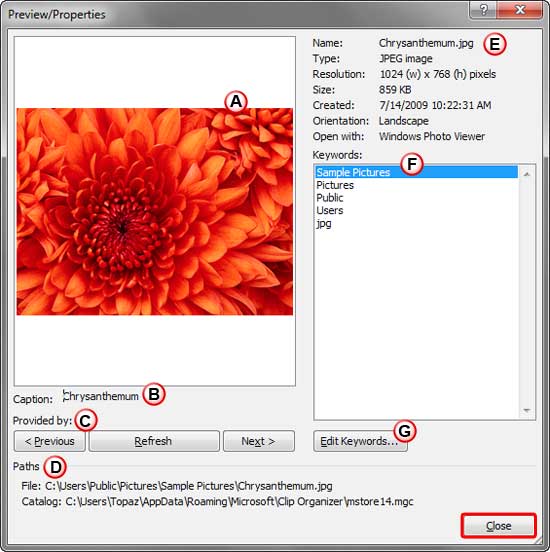Click the Landscape orientation value
The width and height of the screenshot is (550, 552).
click(x=404, y=121)
